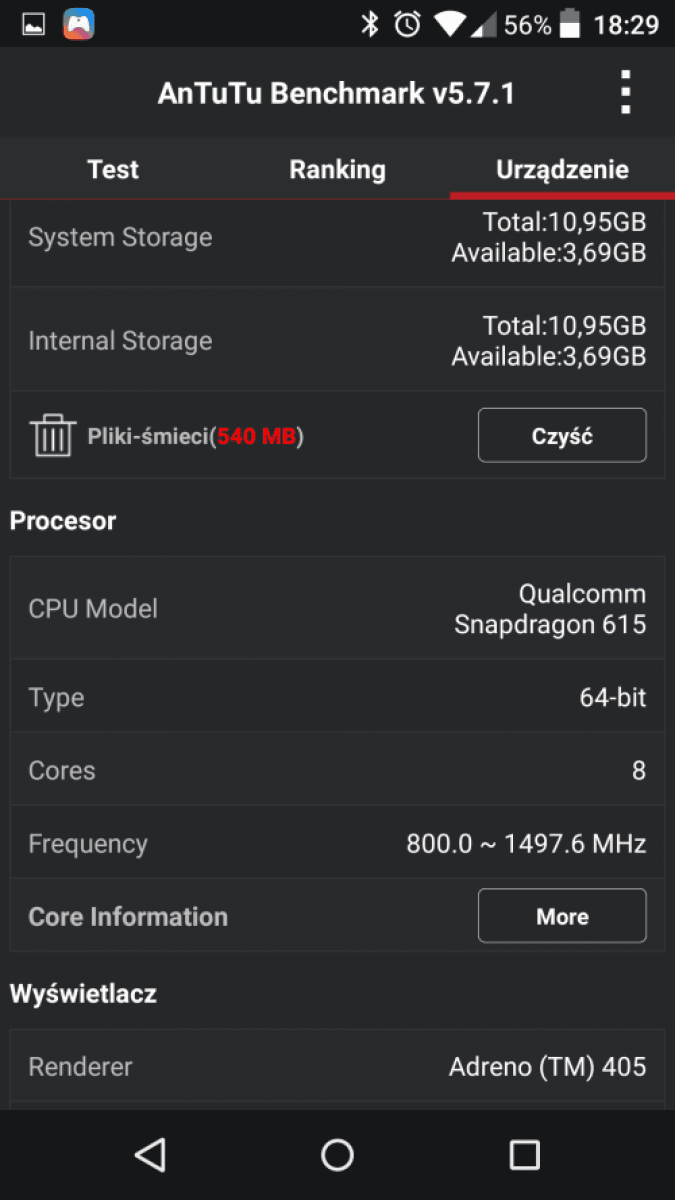Switch to the Test tab

pos(113,169)
